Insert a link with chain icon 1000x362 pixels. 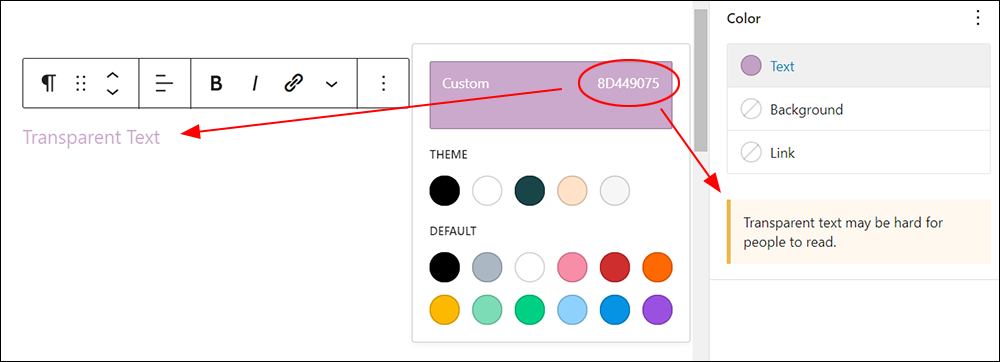[293, 83]
